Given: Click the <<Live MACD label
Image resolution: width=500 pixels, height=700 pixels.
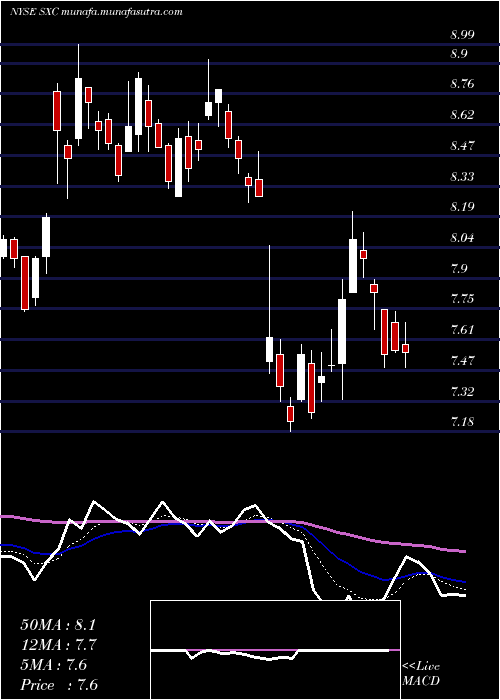Looking at the screenshot, I should [x=421, y=674].
